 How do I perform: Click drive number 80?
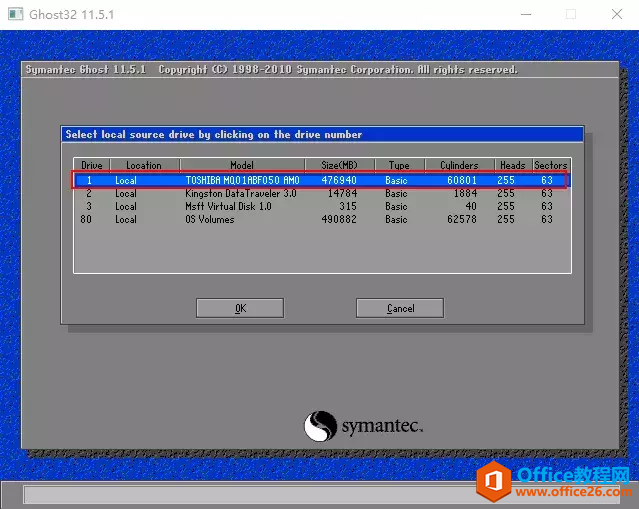[86, 219]
